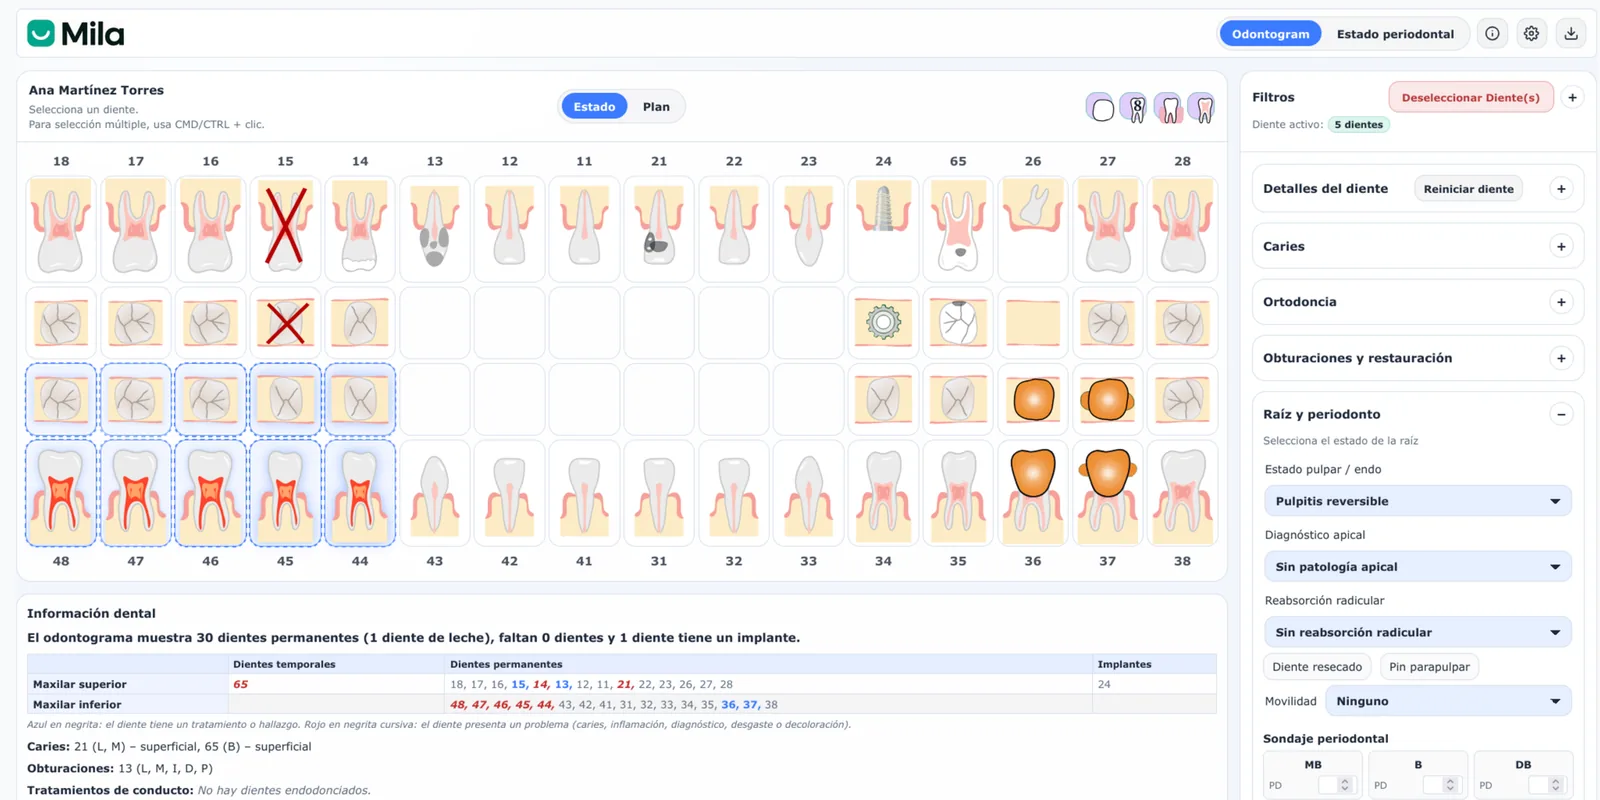Toggle the occlusal surface view icon
The height and width of the screenshot is (800, 1600).
[x=1100, y=108]
